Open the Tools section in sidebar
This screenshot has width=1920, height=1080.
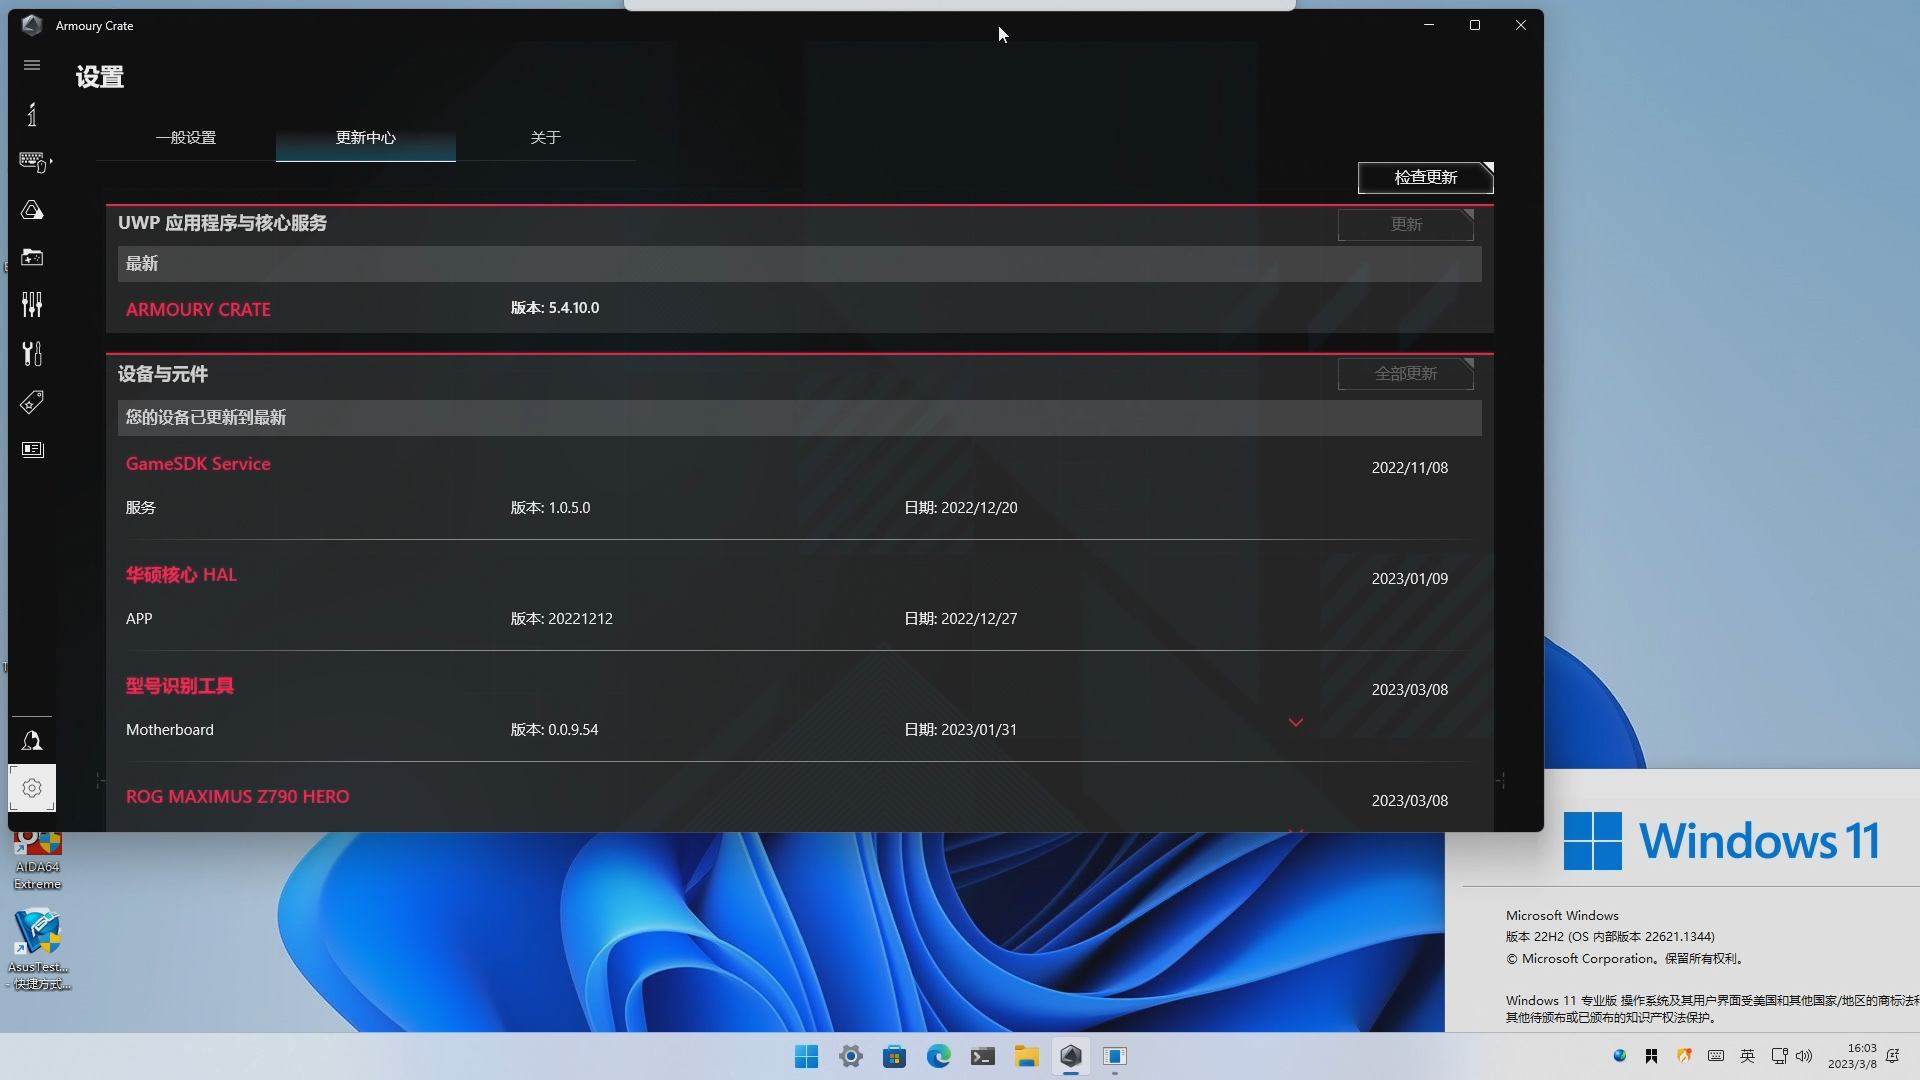coord(32,353)
